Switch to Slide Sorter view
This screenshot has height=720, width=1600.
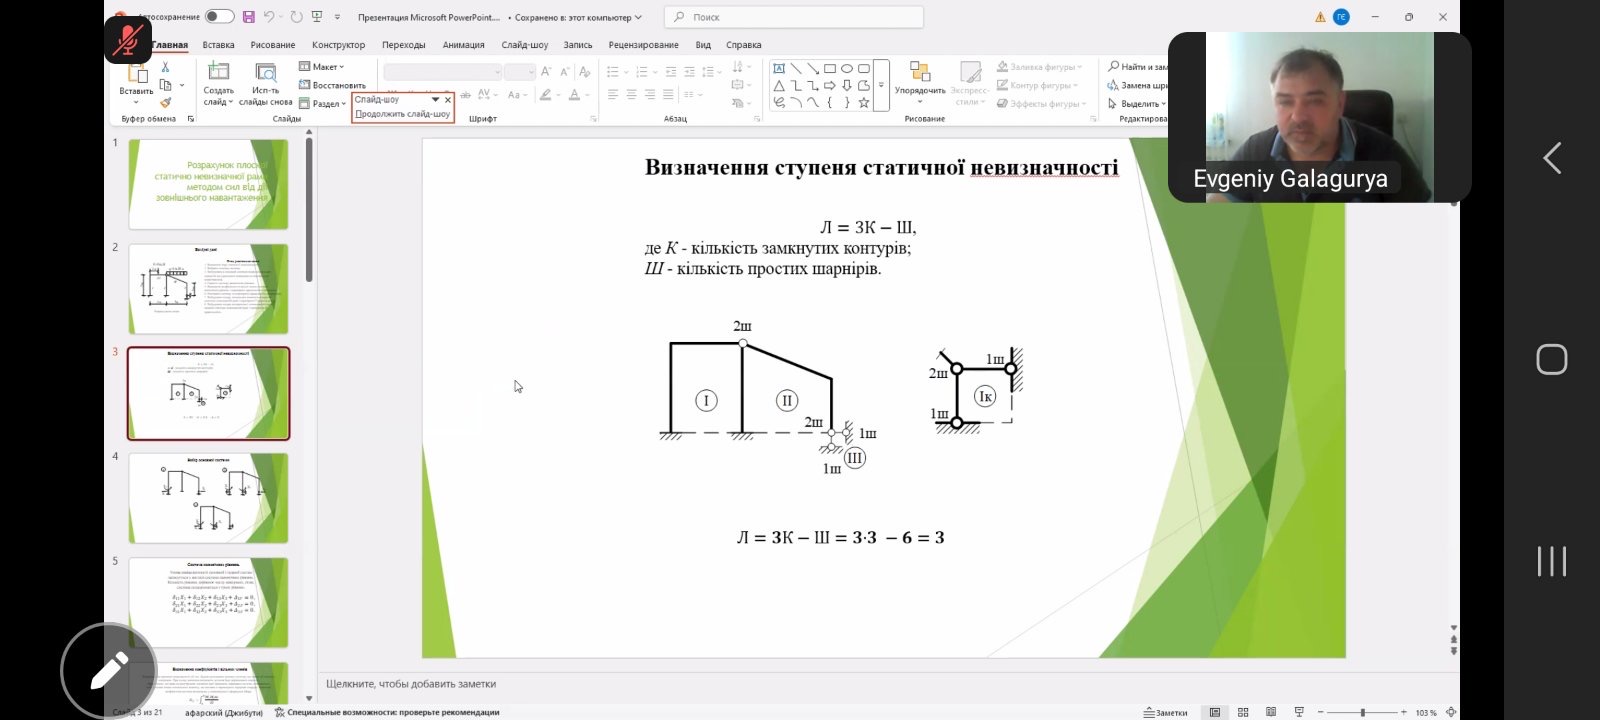(x=1243, y=712)
